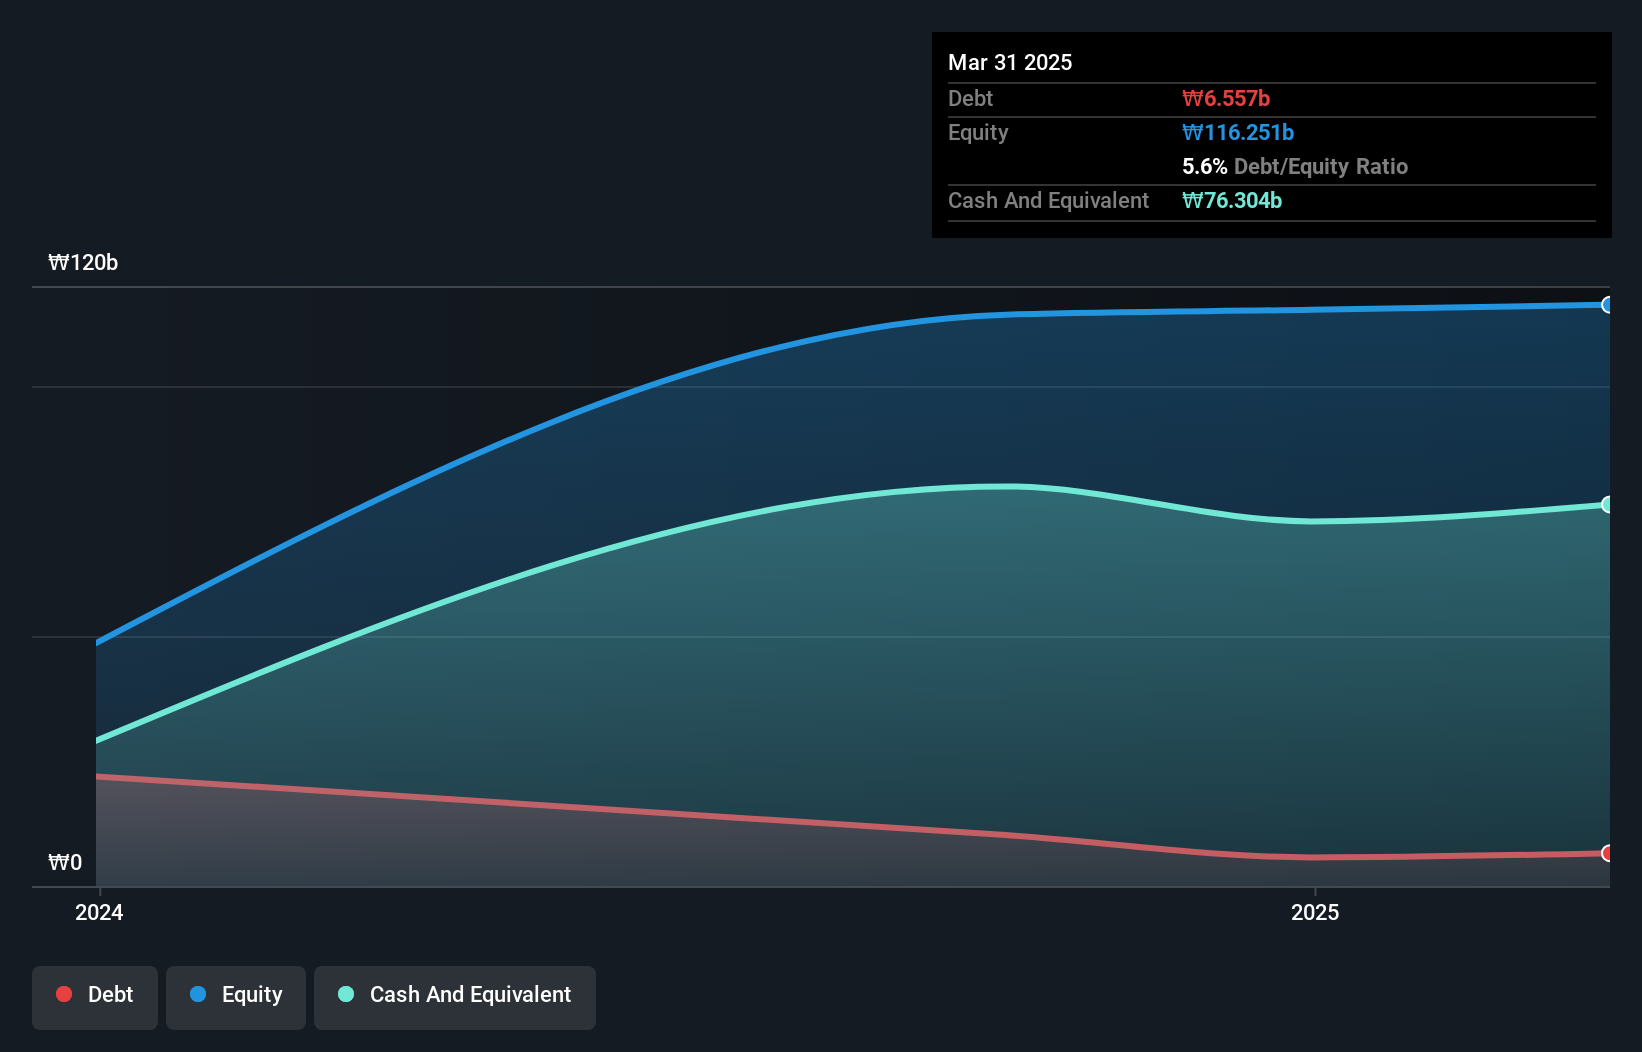Screen dimensions: 1642x1052
Task: Select the Debt endpoint marker near the bottom right
Action: [1608, 855]
